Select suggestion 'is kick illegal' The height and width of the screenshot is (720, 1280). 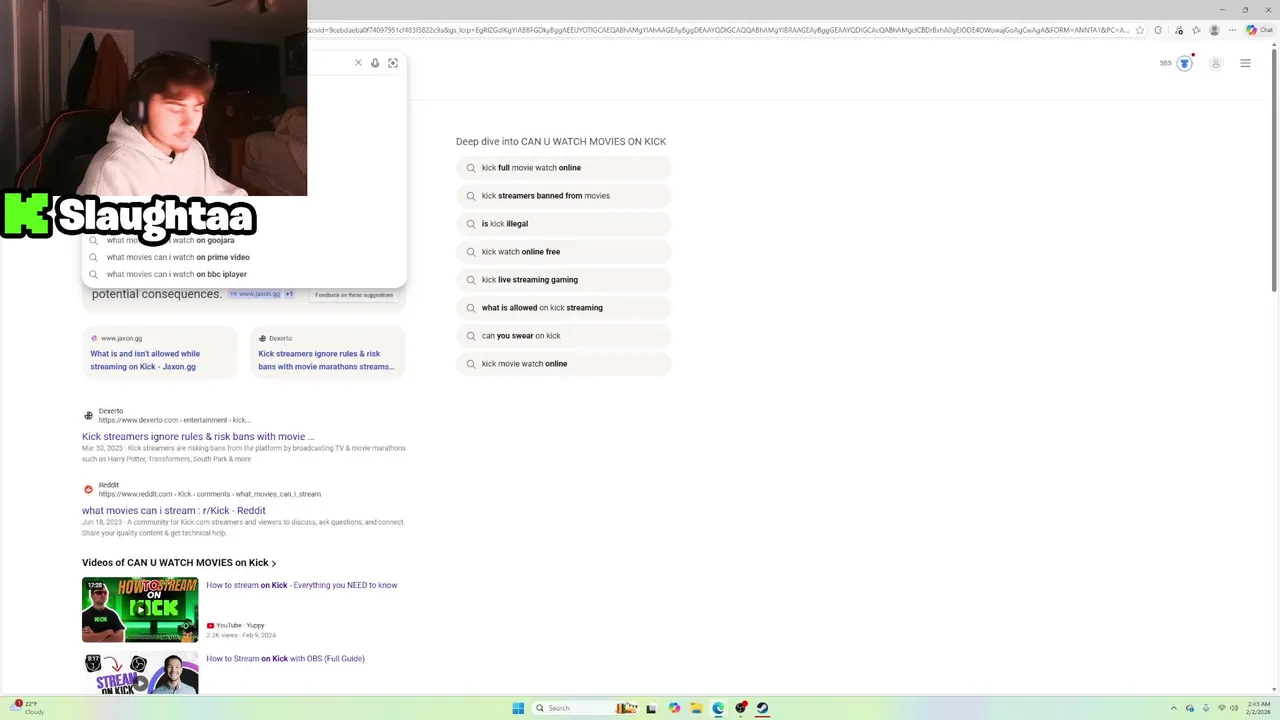(564, 224)
